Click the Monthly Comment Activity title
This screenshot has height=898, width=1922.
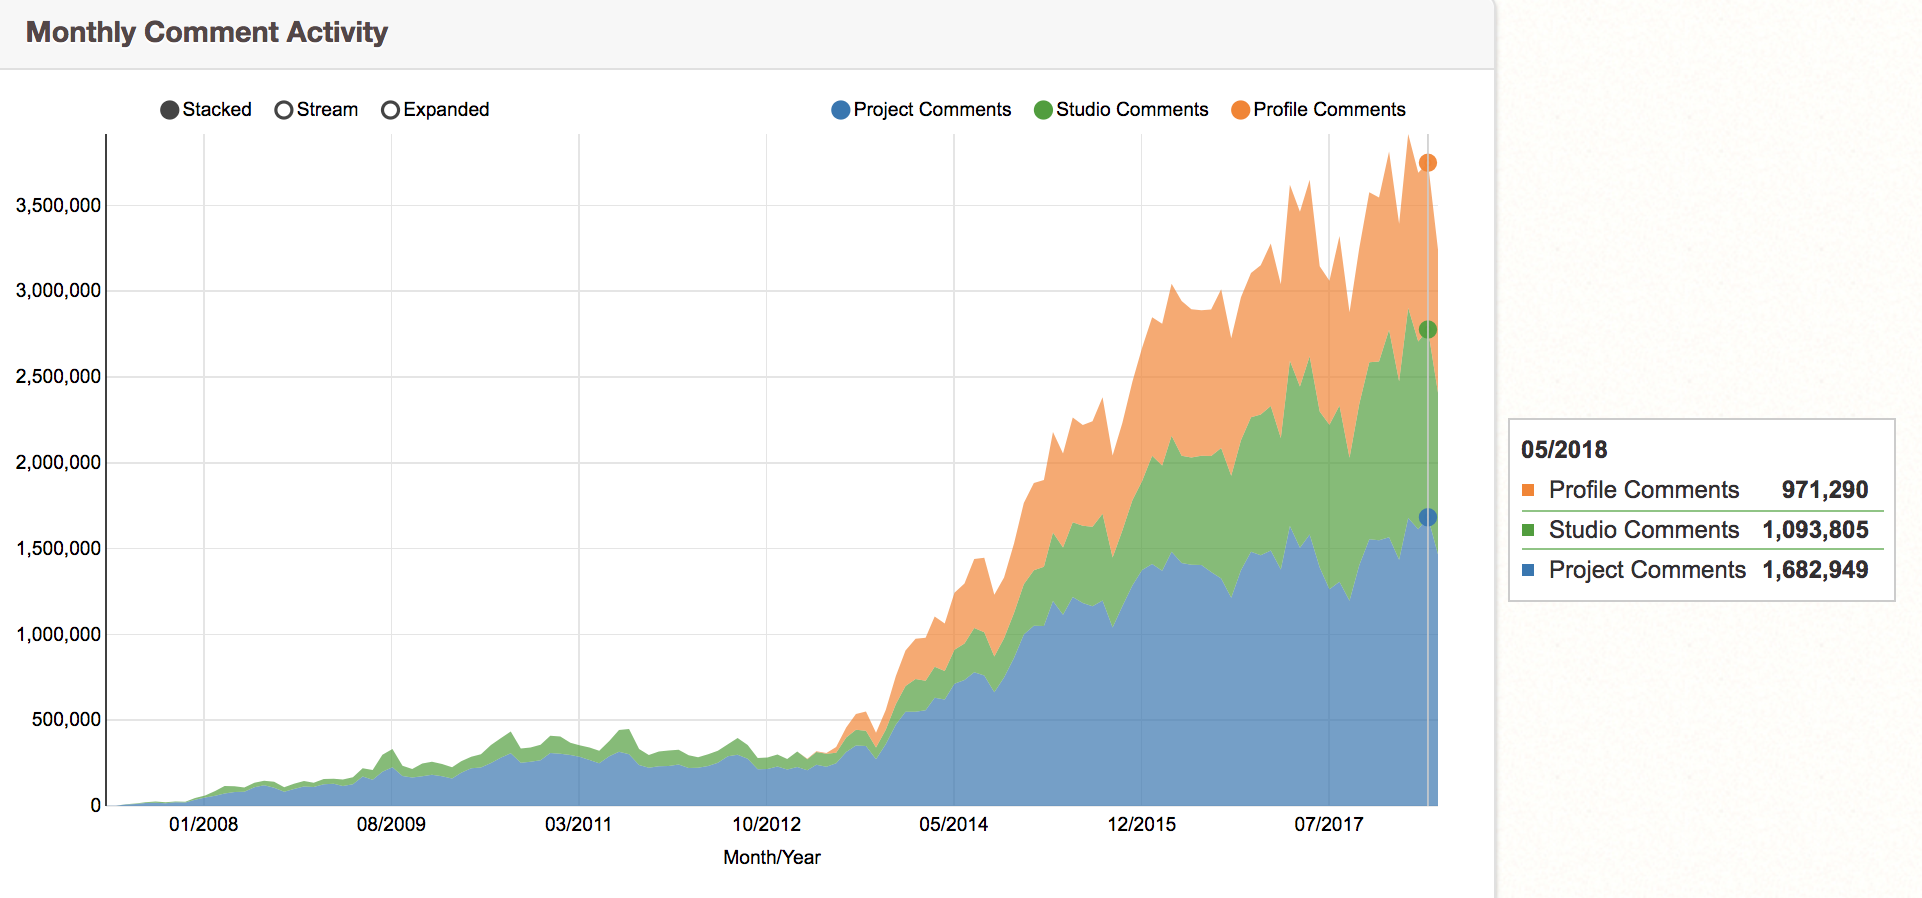207,32
